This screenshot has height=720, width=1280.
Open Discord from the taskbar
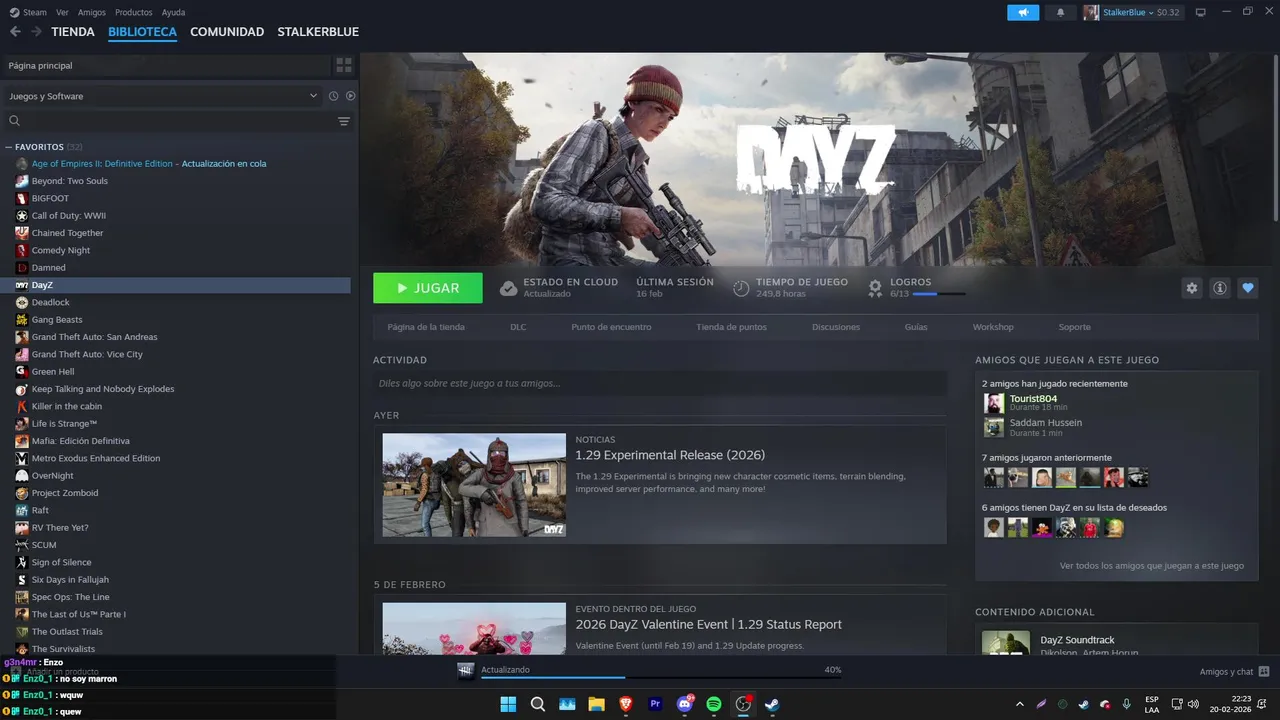(685, 704)
